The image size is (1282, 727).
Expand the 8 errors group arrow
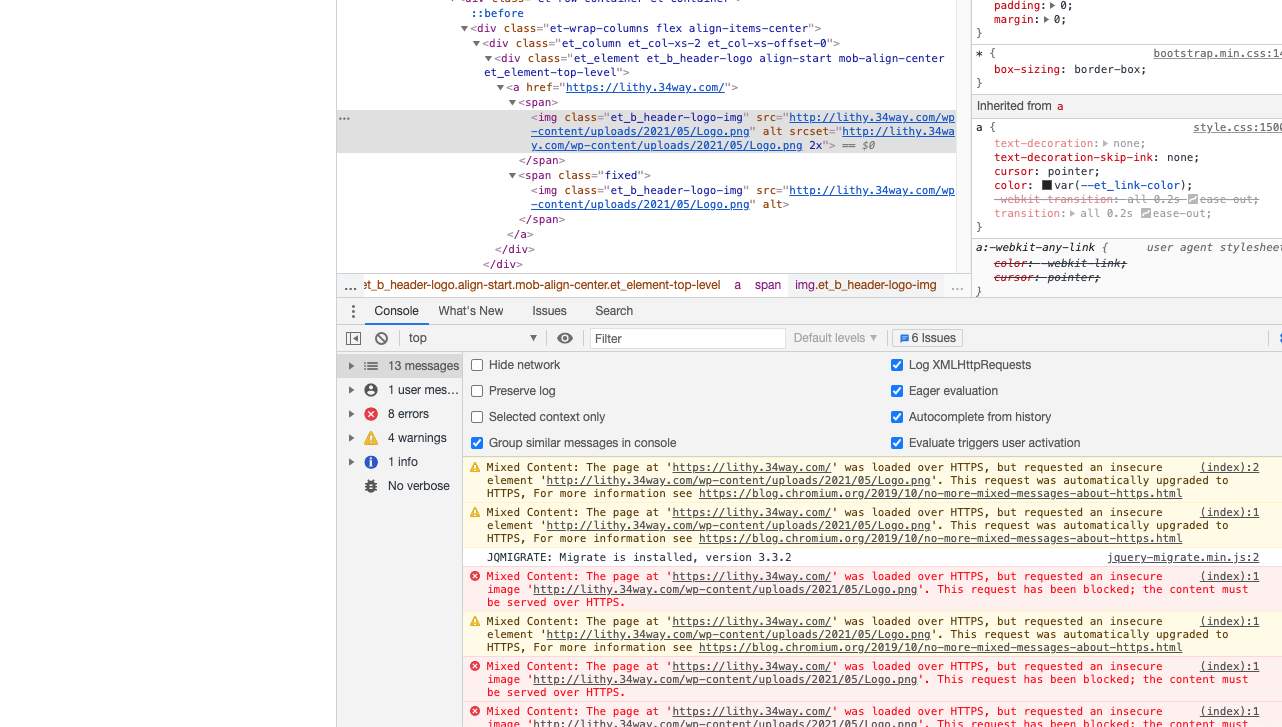(351, 414)
